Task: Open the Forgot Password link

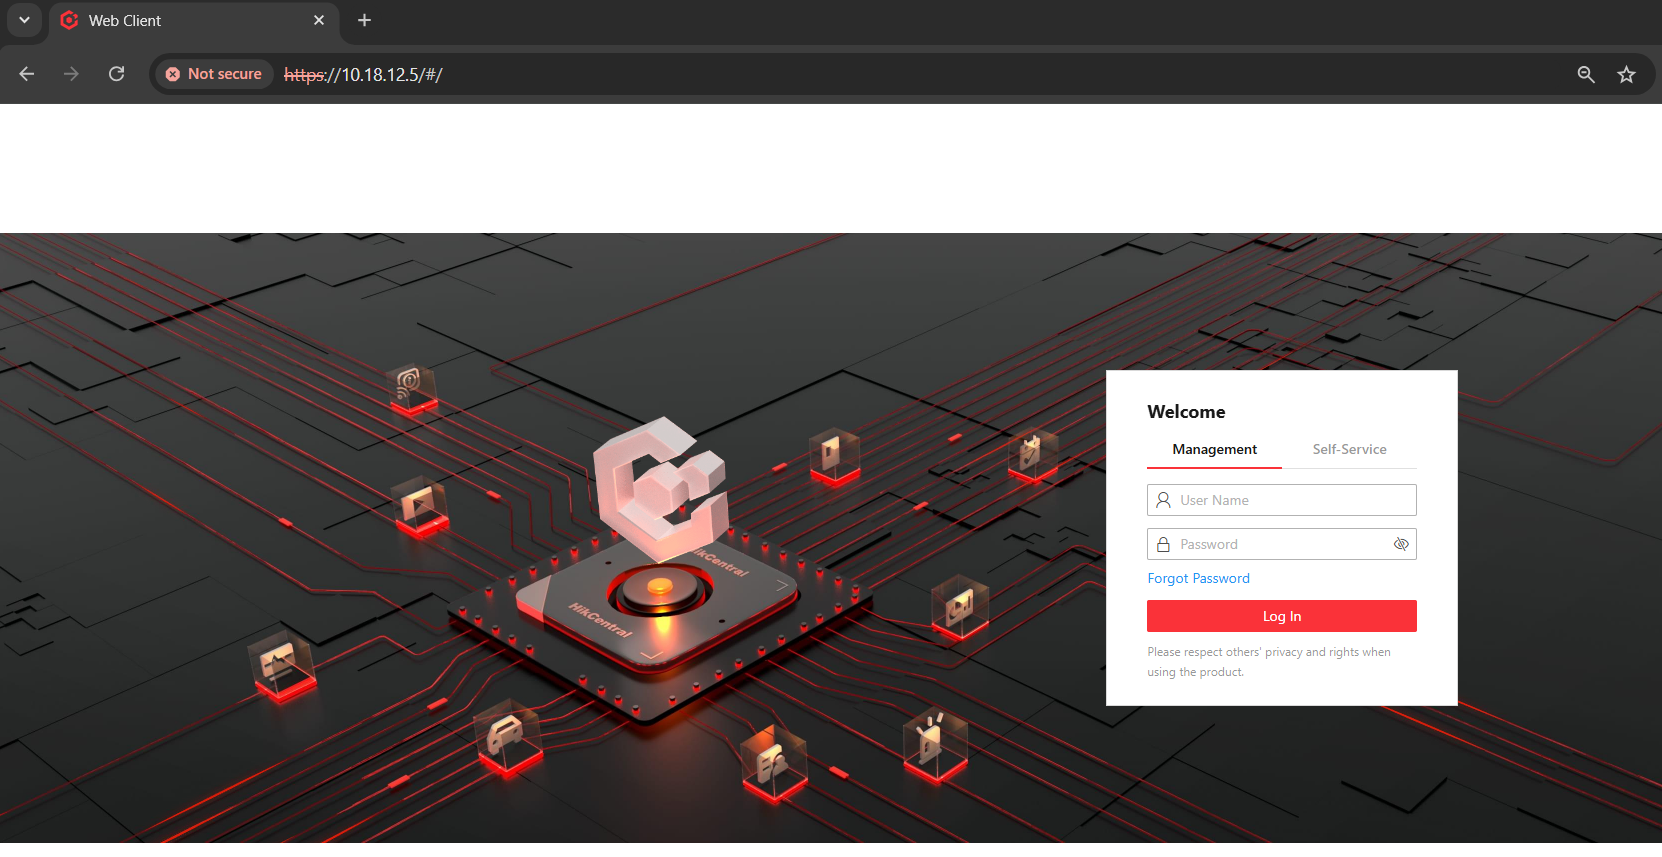Action: [x=1198, y=579]
